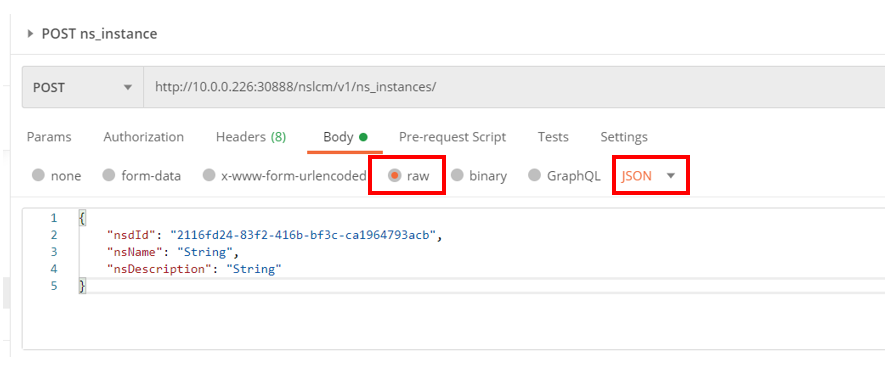Select the none body type radio
This screenshot has height=365, width=886.
point(38,176)
